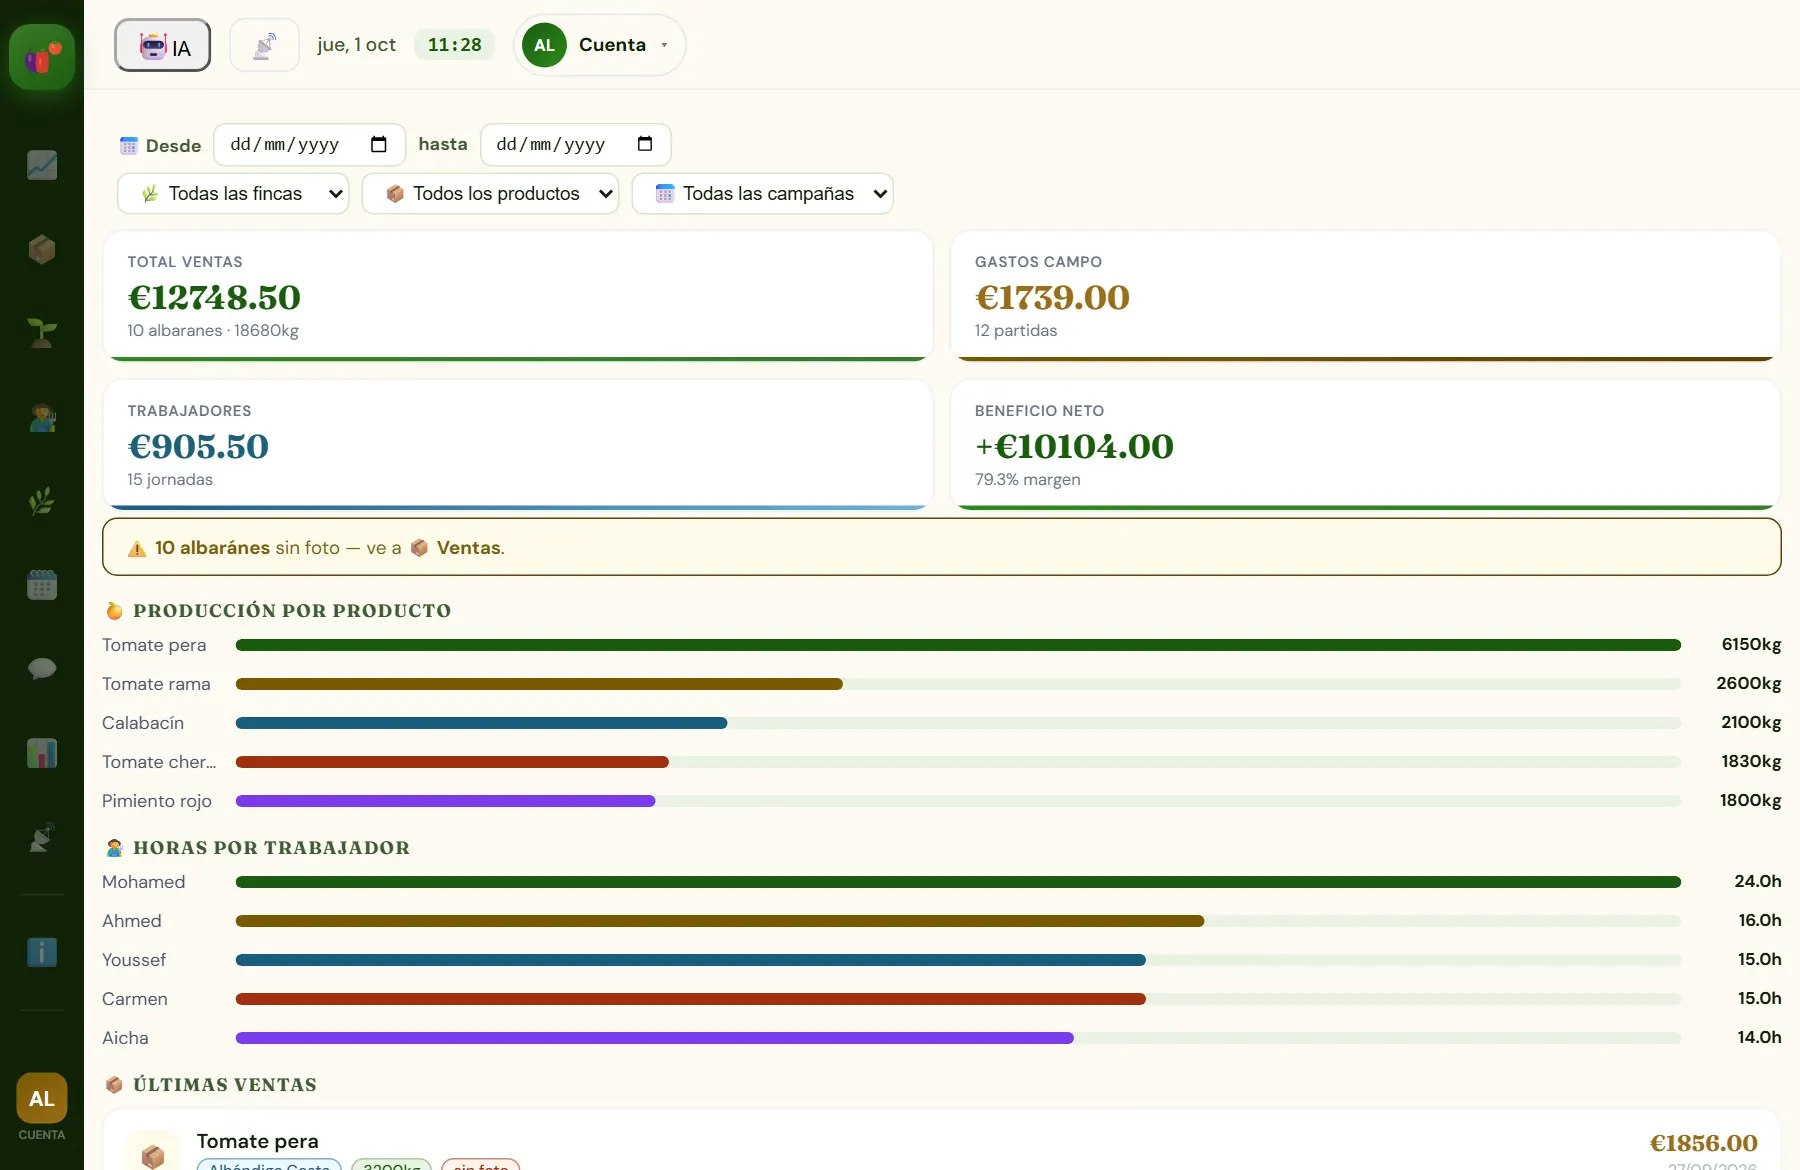The image size is (1800, 1170).
Task: Click the Gastos Campo summary card
Action: [1365, 296]
